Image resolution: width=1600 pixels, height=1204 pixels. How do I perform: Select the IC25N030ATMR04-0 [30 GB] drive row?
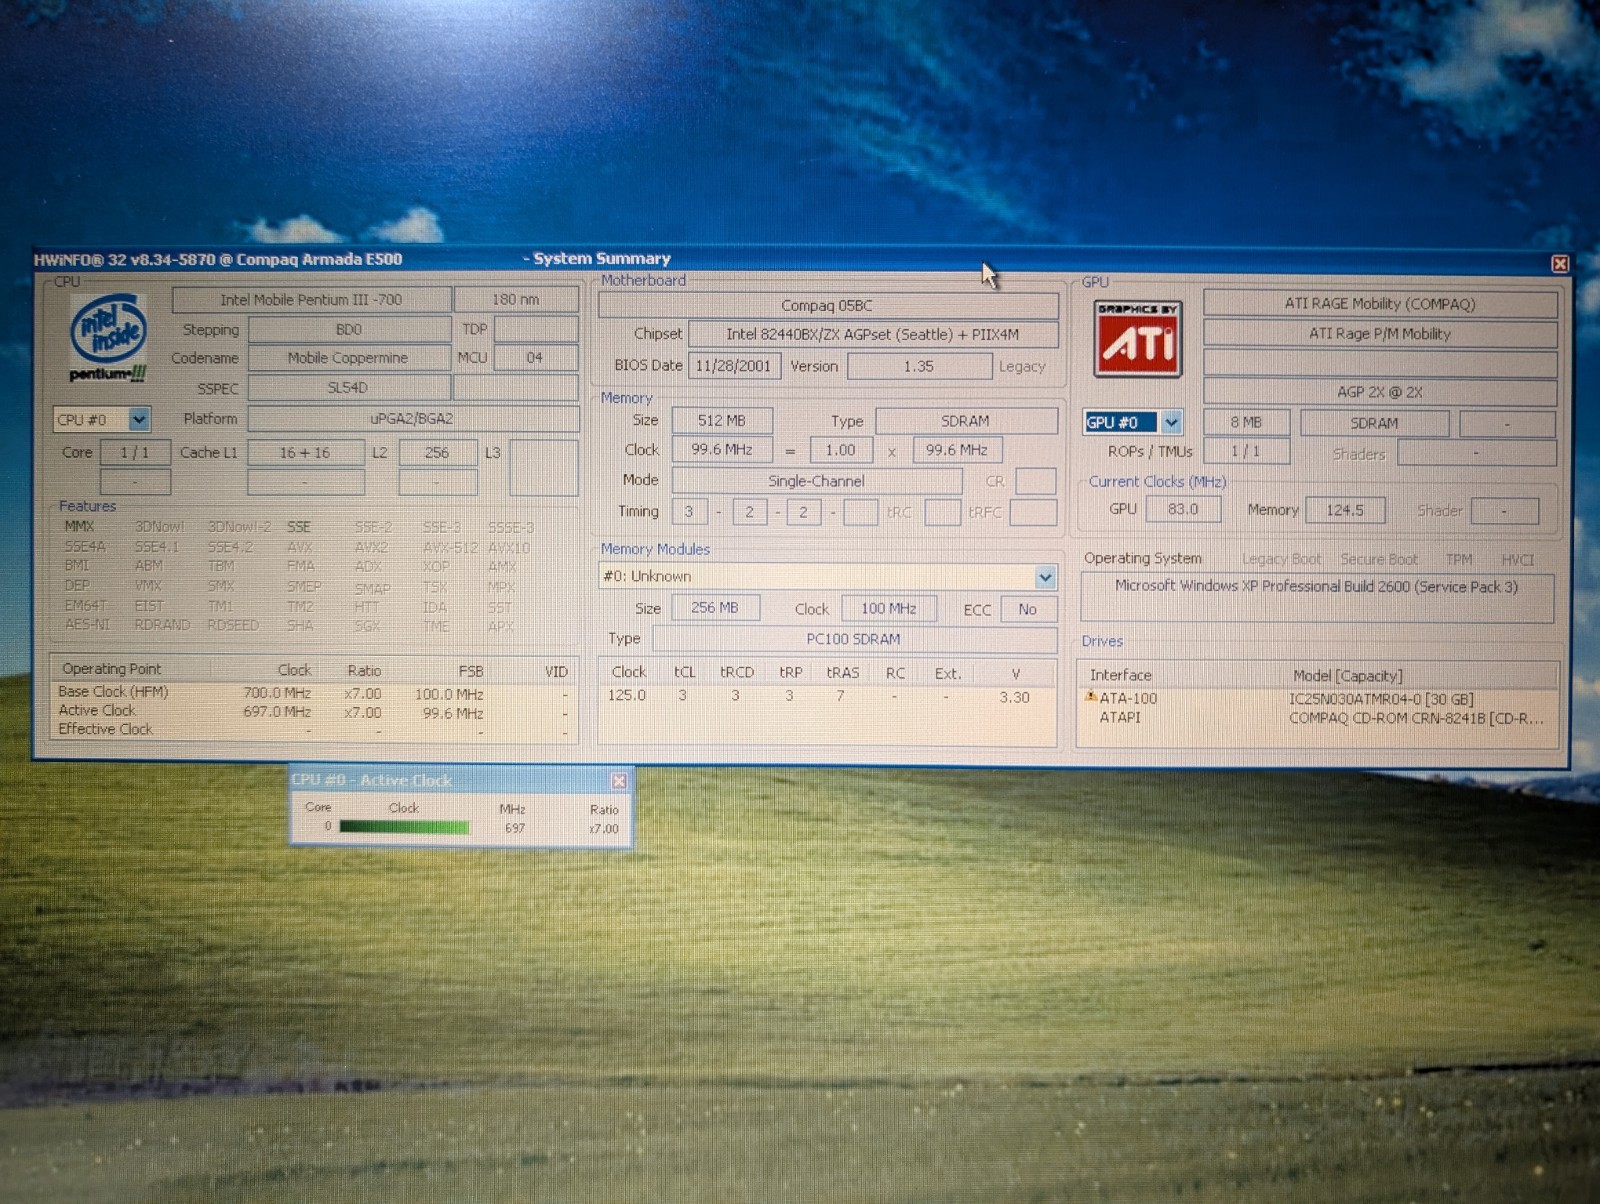click(x=1316, y=699)
